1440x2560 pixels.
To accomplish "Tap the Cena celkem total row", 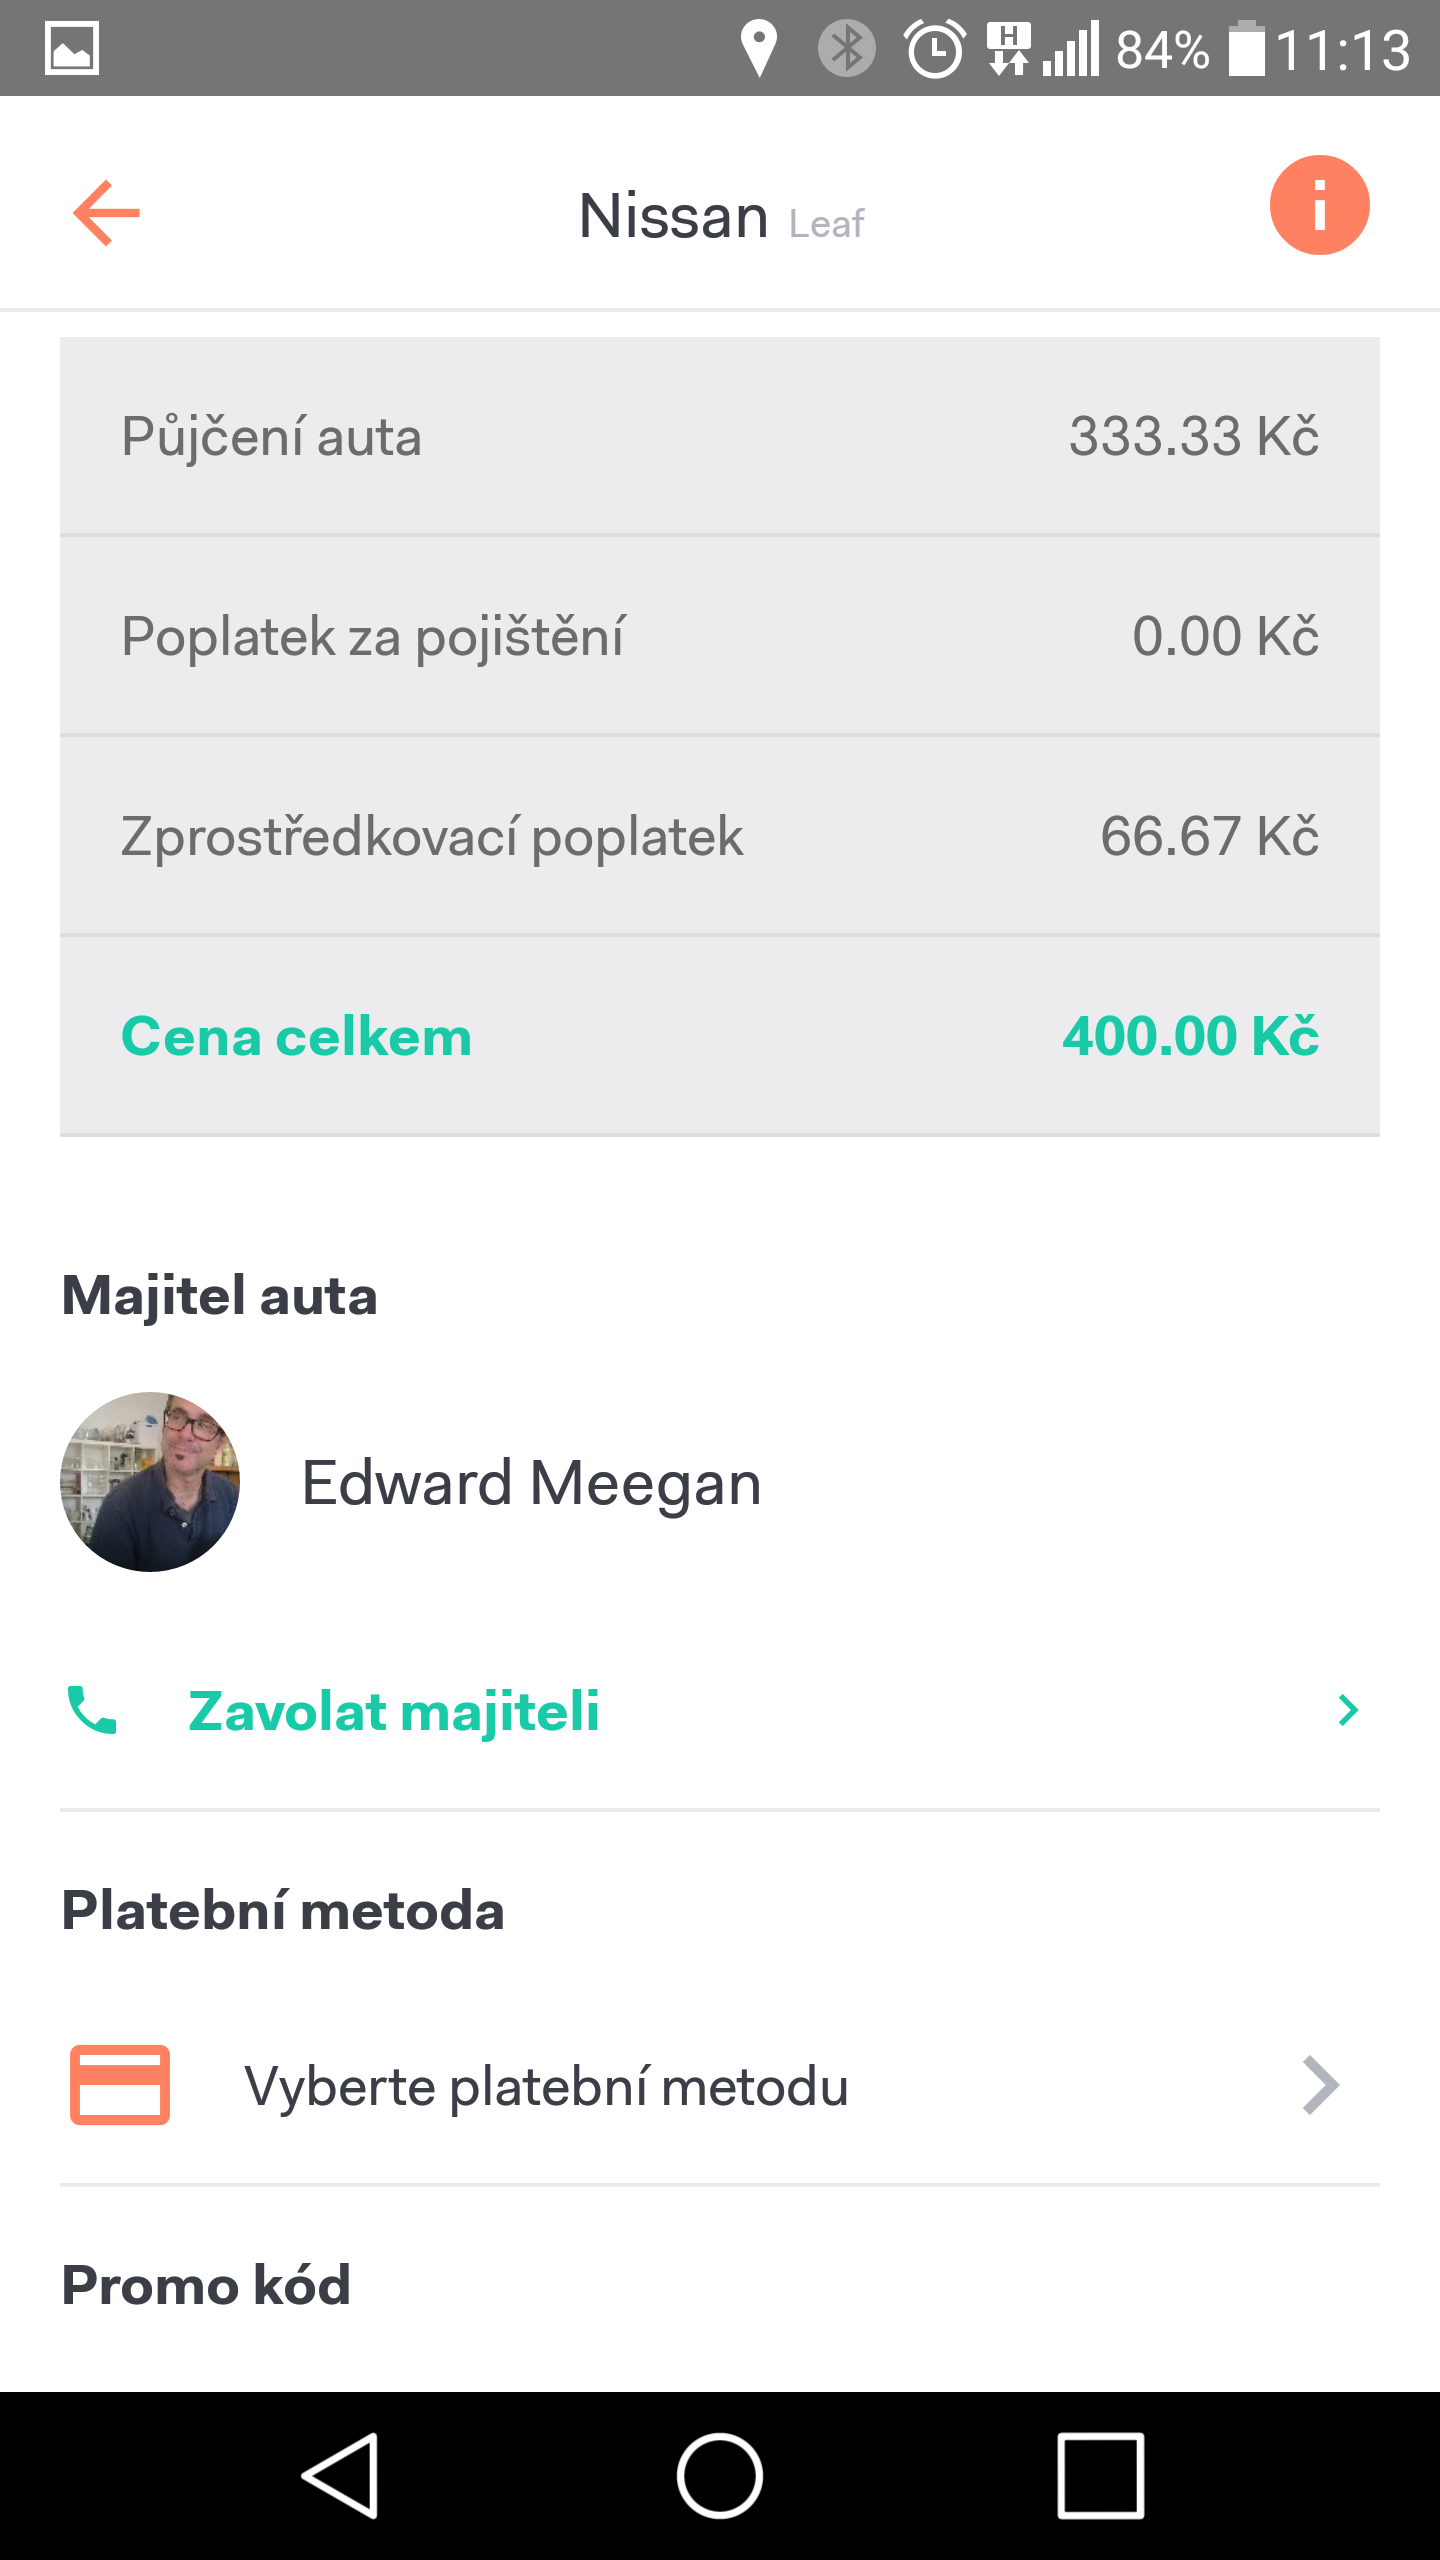I will point(720,1036).
